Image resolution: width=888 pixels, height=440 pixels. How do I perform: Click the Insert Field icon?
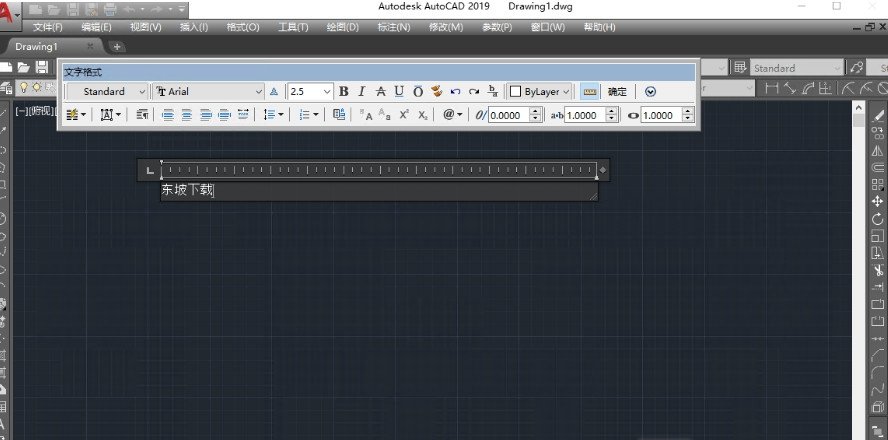tap(339, 115)
